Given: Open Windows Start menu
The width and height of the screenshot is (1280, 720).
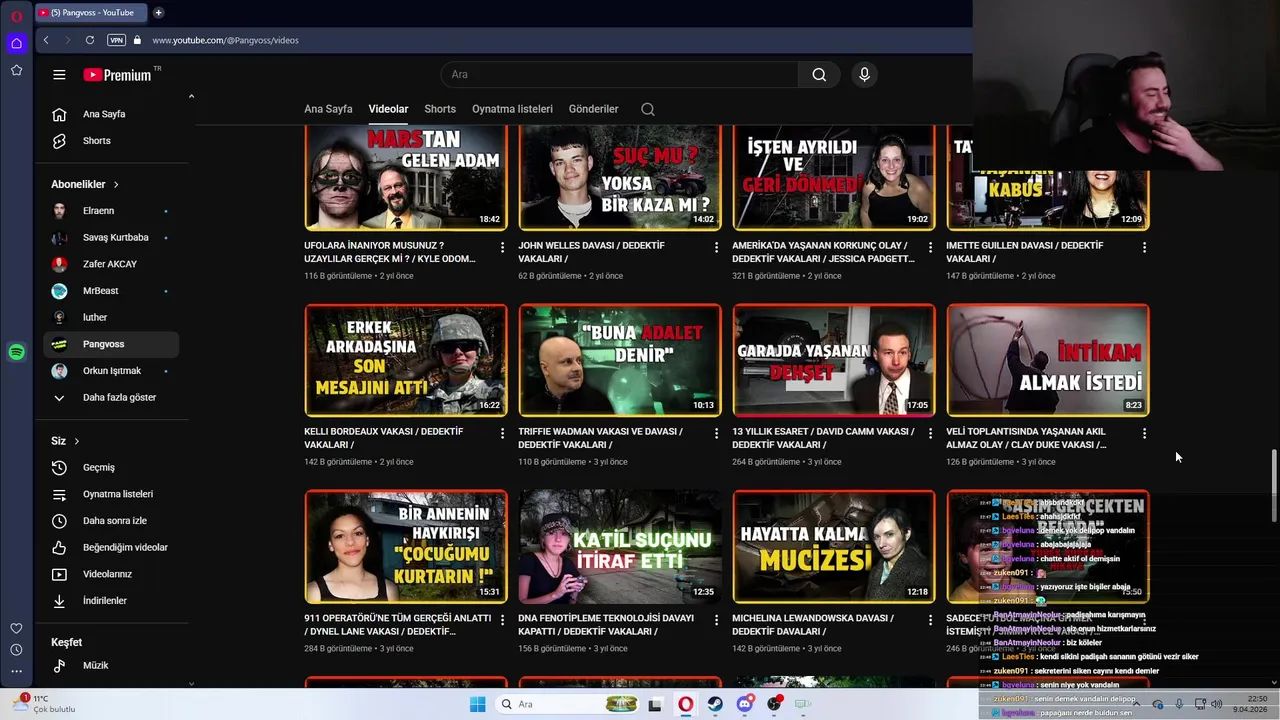Looking at the screenshot, I should point(478,704).
